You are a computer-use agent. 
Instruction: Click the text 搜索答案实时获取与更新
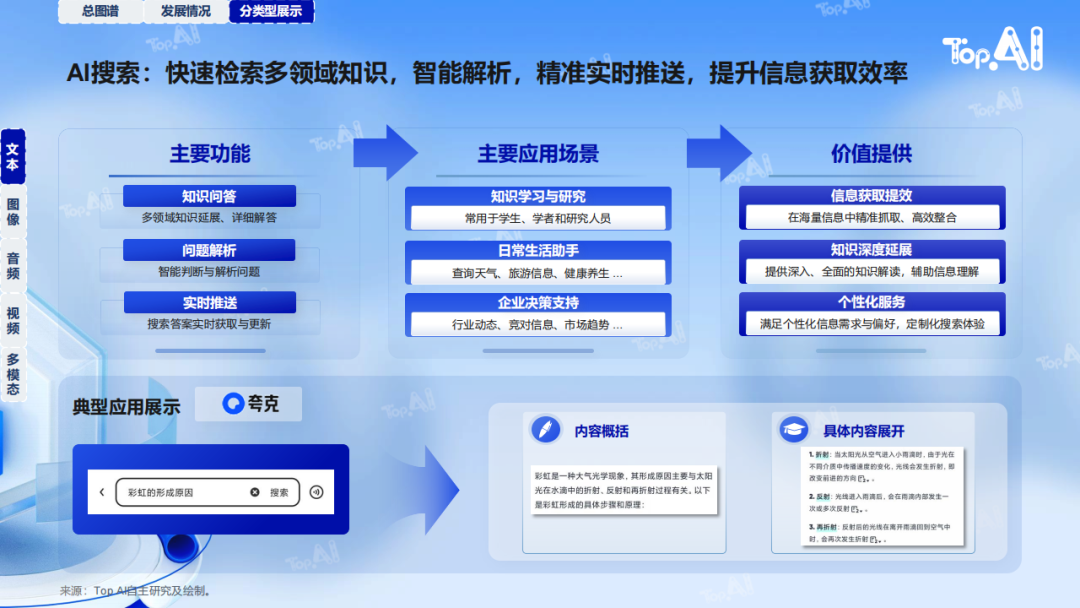coord(209,324)
